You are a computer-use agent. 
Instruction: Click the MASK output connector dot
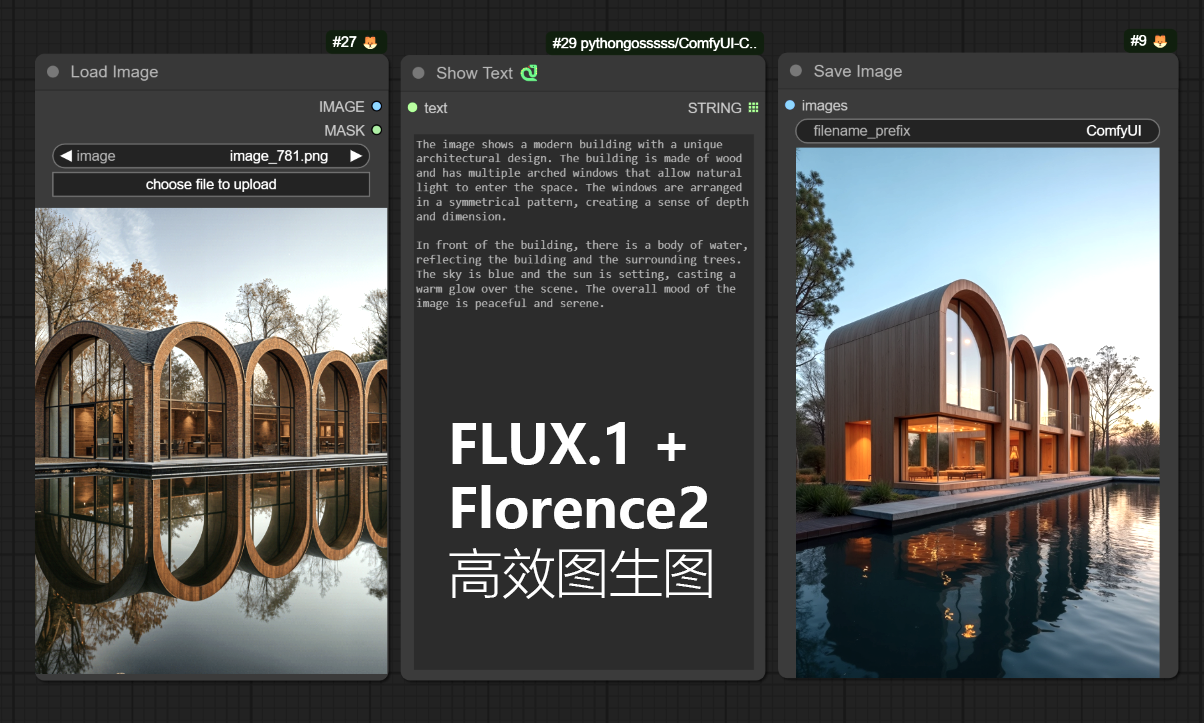pyautogui.click(x=376, y=130)
